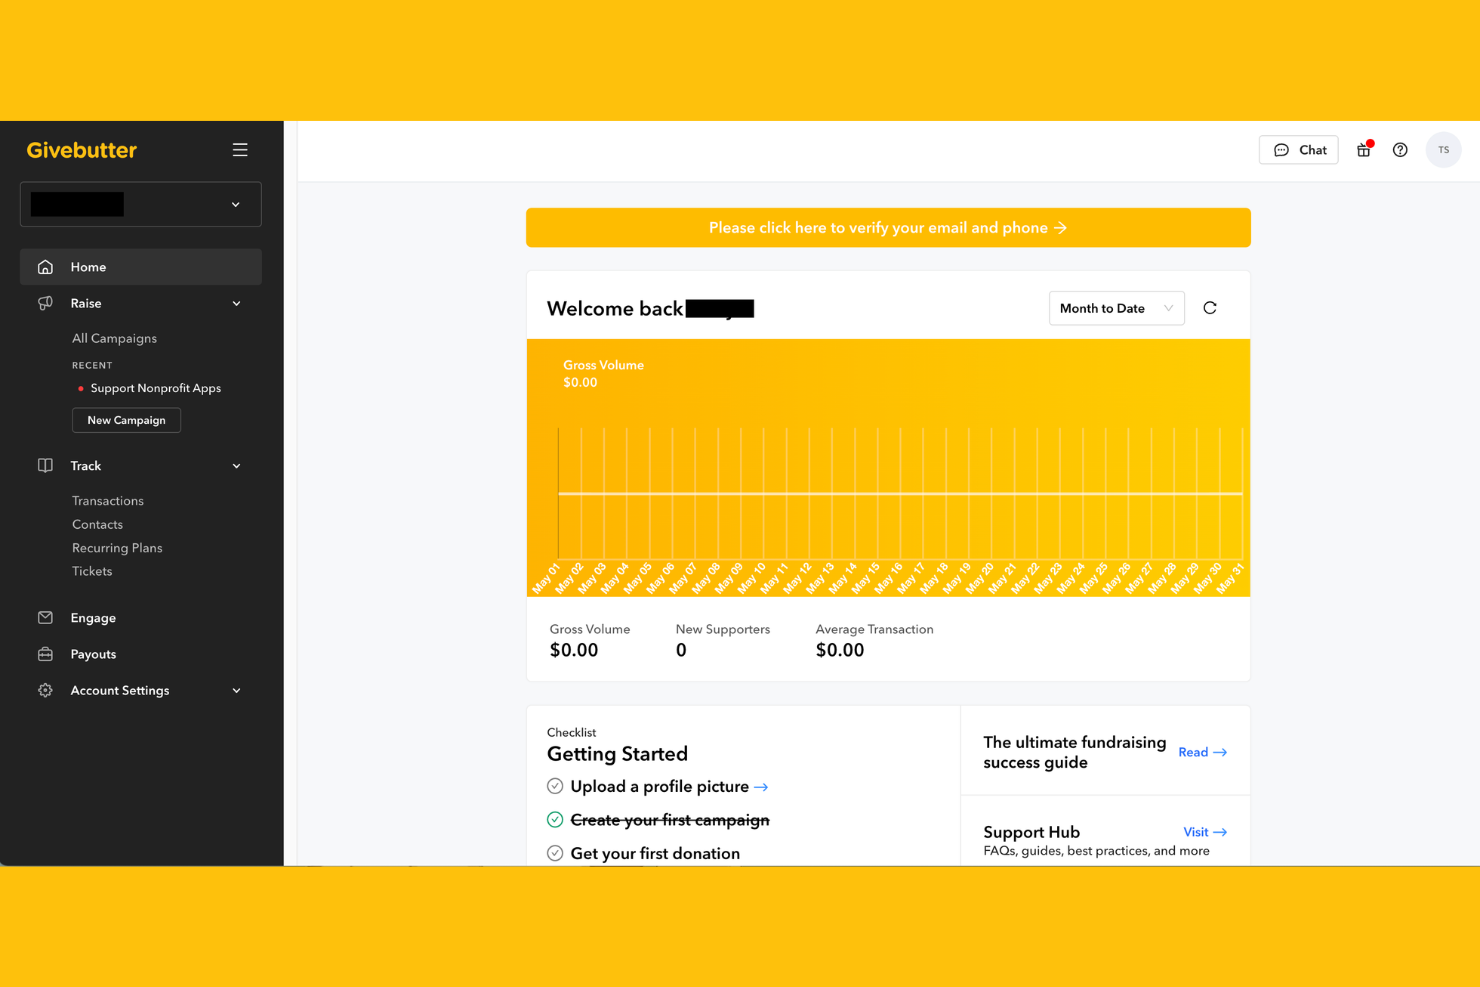The height and width of the screenshot is (987, 1480).
Task: Click the Average Transaction stat
Action: pyautogui.click(x=874, y=640)
